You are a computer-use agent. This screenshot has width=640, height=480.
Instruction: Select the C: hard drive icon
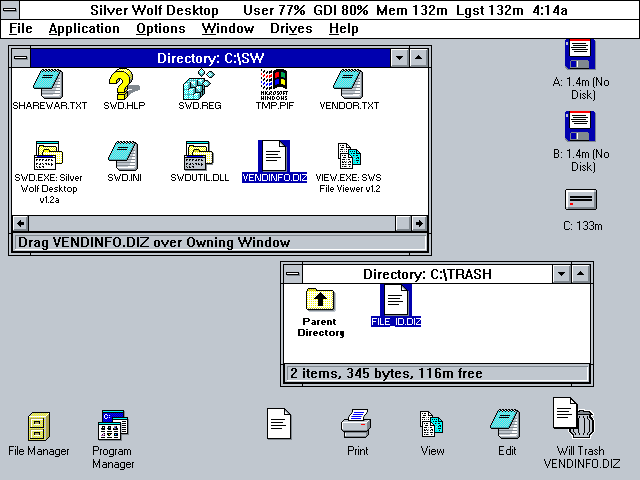point(581,200)
